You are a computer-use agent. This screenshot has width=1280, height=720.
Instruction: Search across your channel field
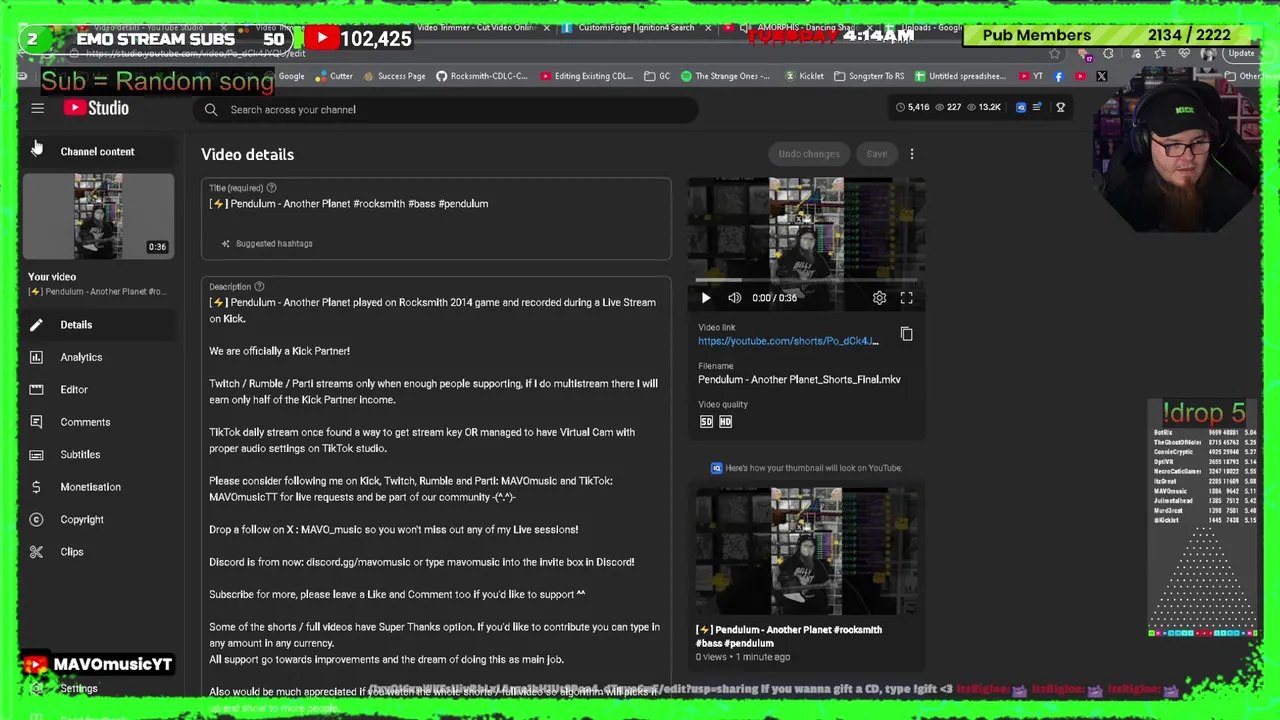click(x=445, y=109)
